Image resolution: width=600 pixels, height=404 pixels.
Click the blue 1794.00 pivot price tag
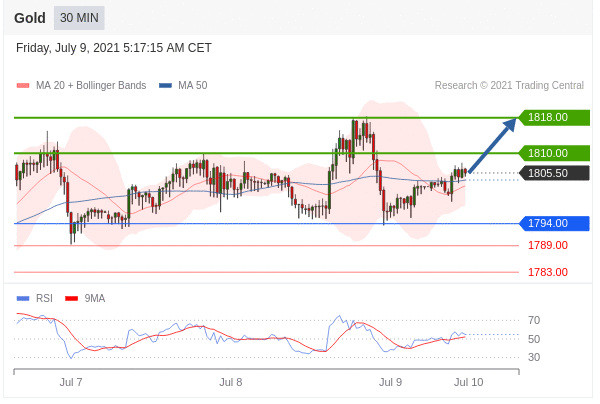(552, 223)
